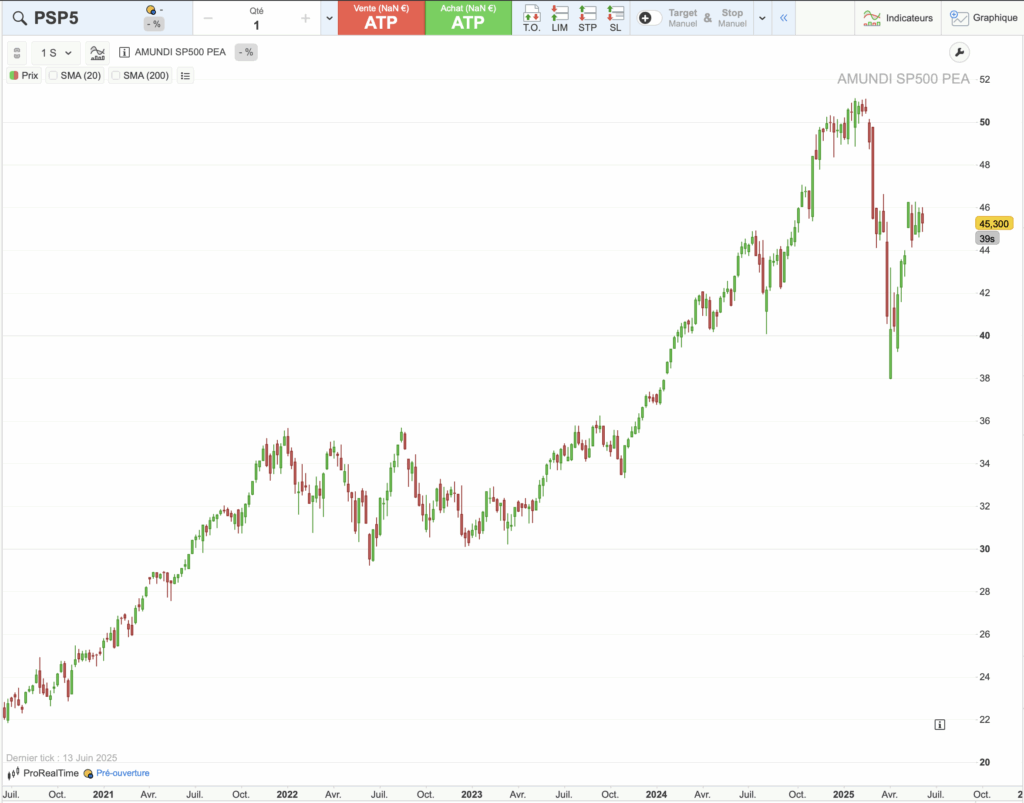This screenshot has width=1024, height=803.
Task: Increase quantity with the plus button
Action: (x=305, y=18)
